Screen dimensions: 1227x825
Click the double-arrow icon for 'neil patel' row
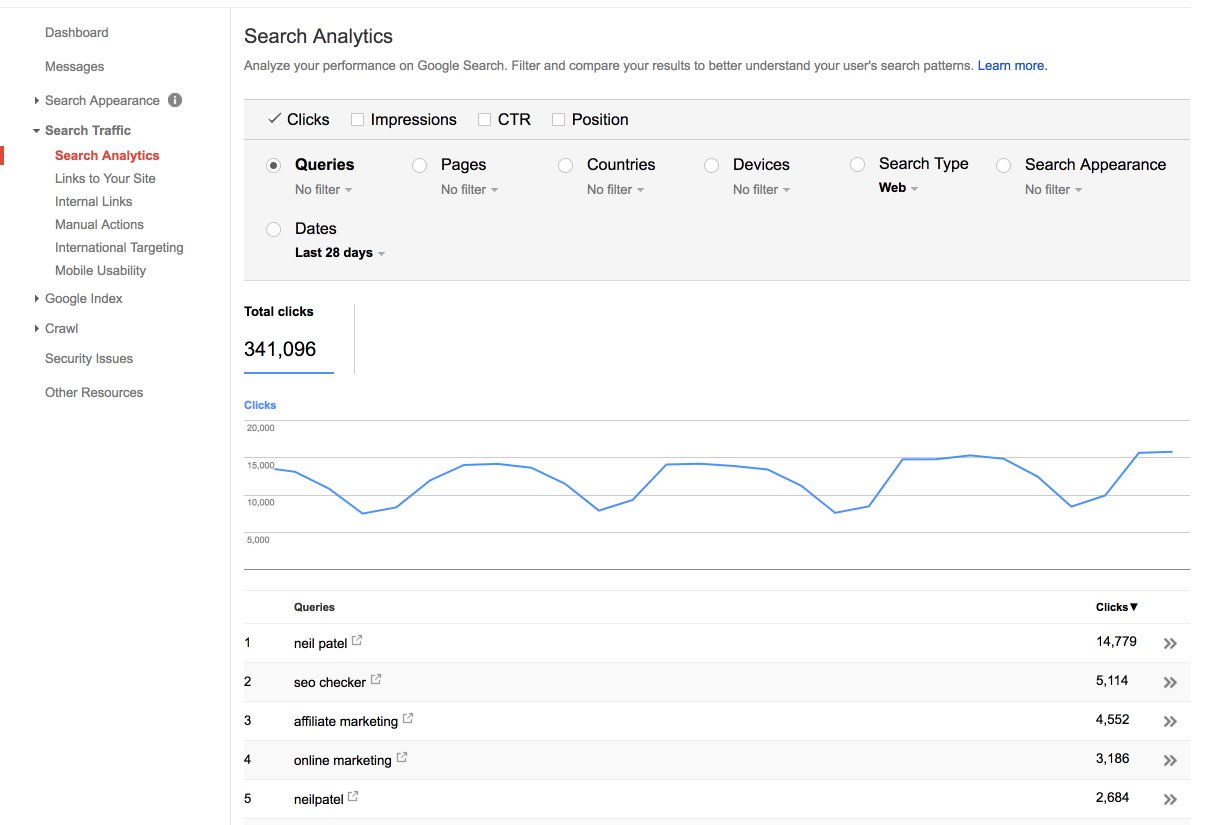click(x=1170, y=644)
